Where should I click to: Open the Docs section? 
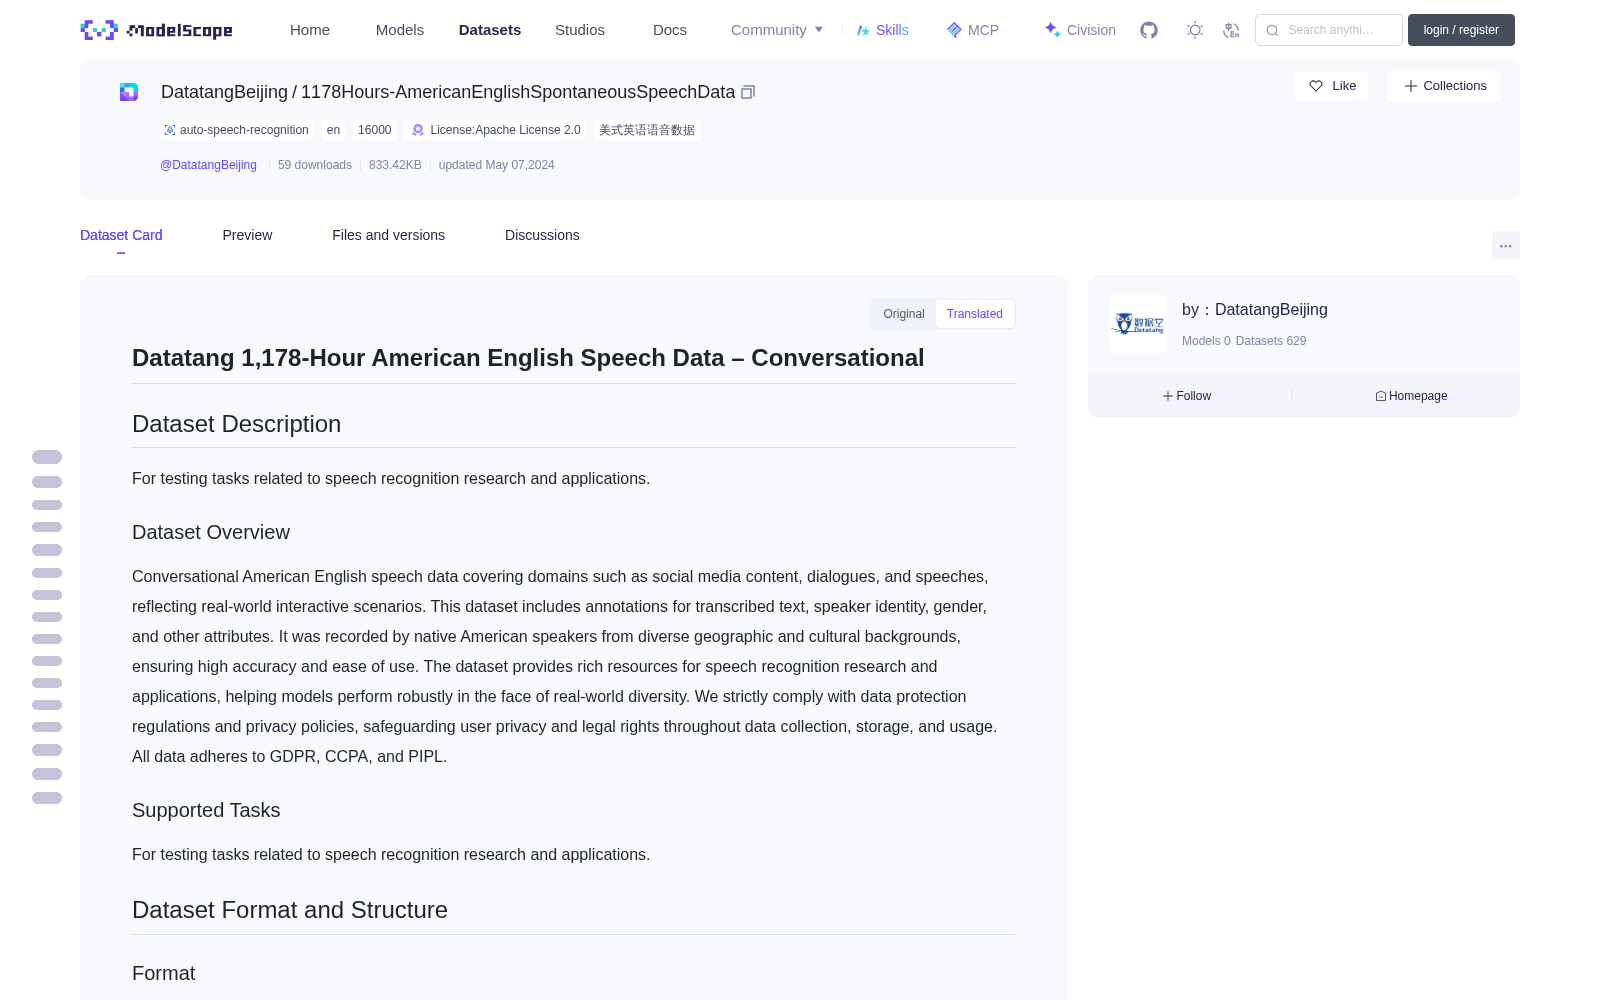tap(670, 30)
